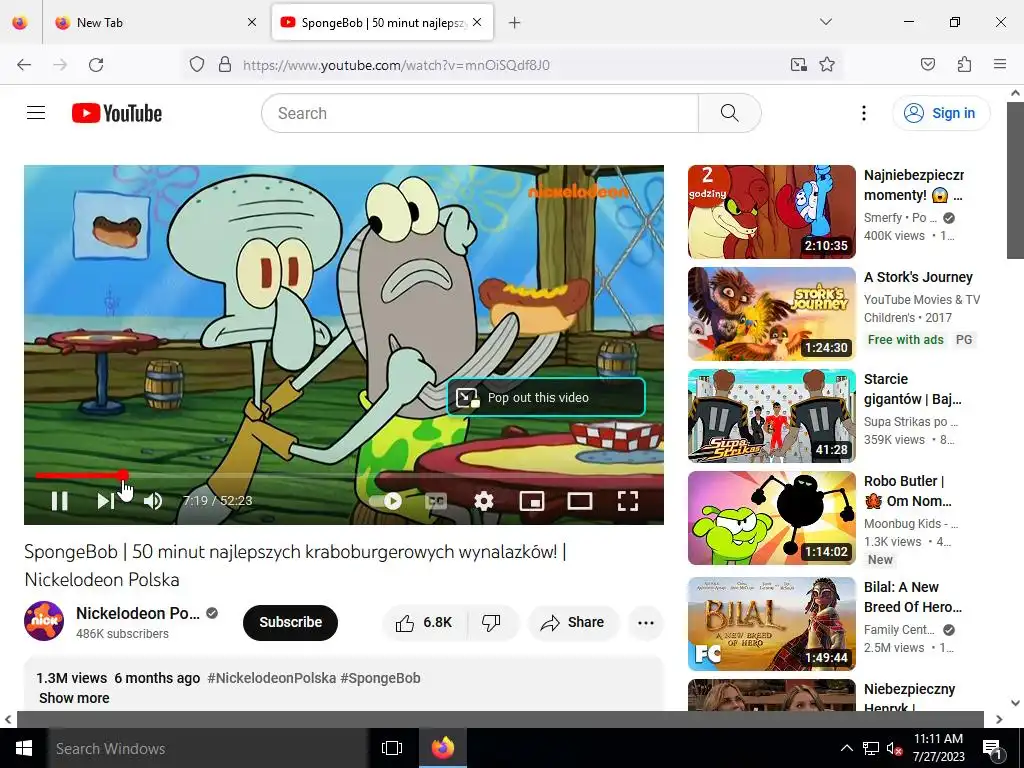
Task: Close the SpongeBob tab
Action: coord(477,22)
